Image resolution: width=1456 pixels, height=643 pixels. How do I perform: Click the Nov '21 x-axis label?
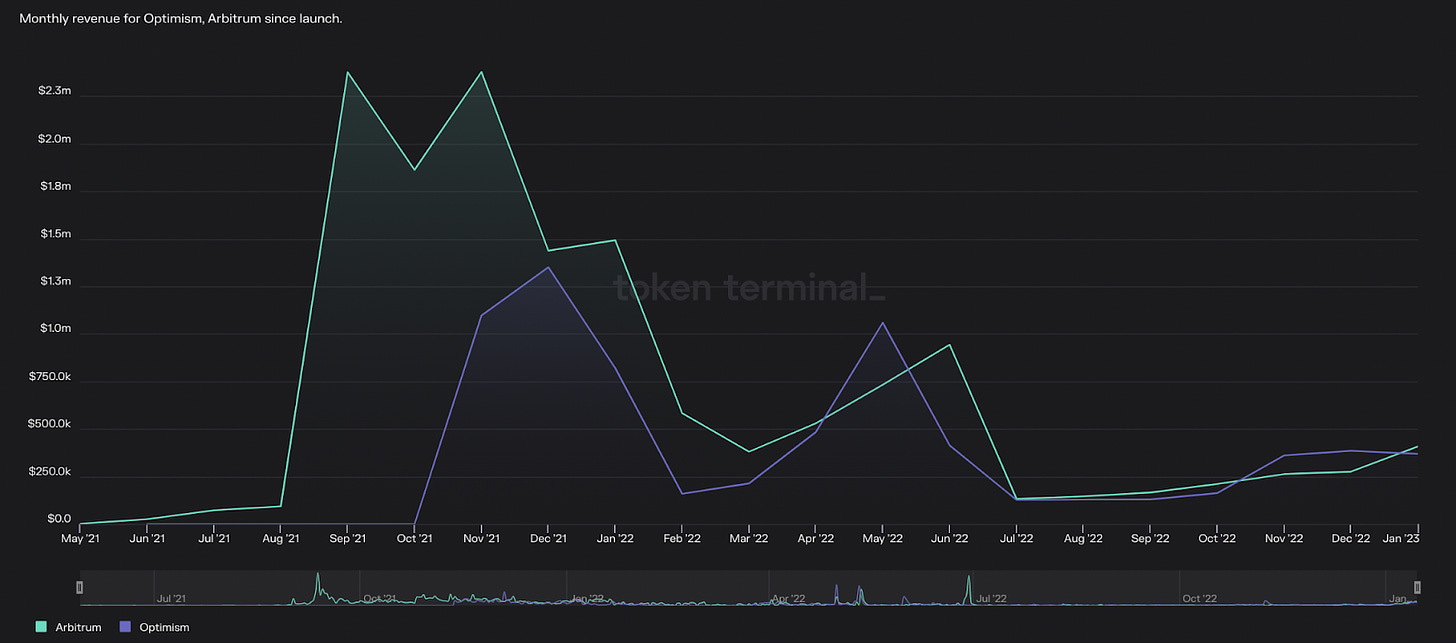pyautogui.click(x=481, y=539)
